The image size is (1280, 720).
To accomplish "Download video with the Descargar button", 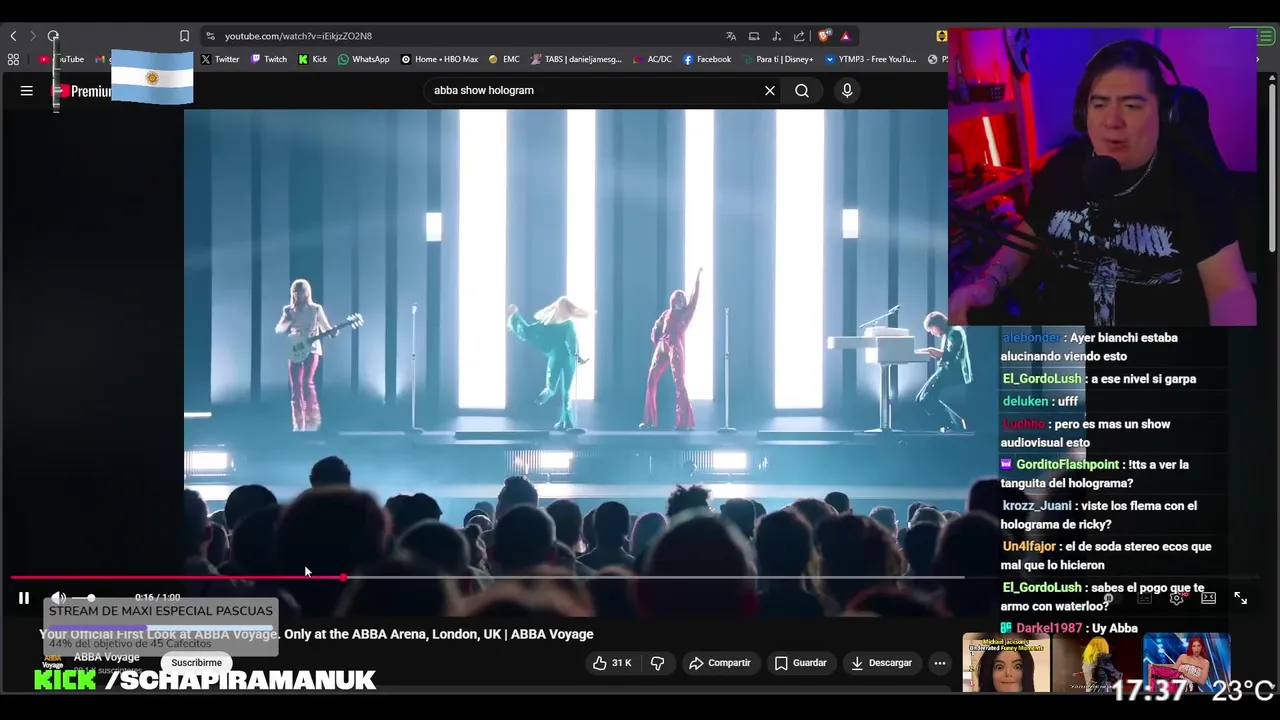I will point(882,663).
